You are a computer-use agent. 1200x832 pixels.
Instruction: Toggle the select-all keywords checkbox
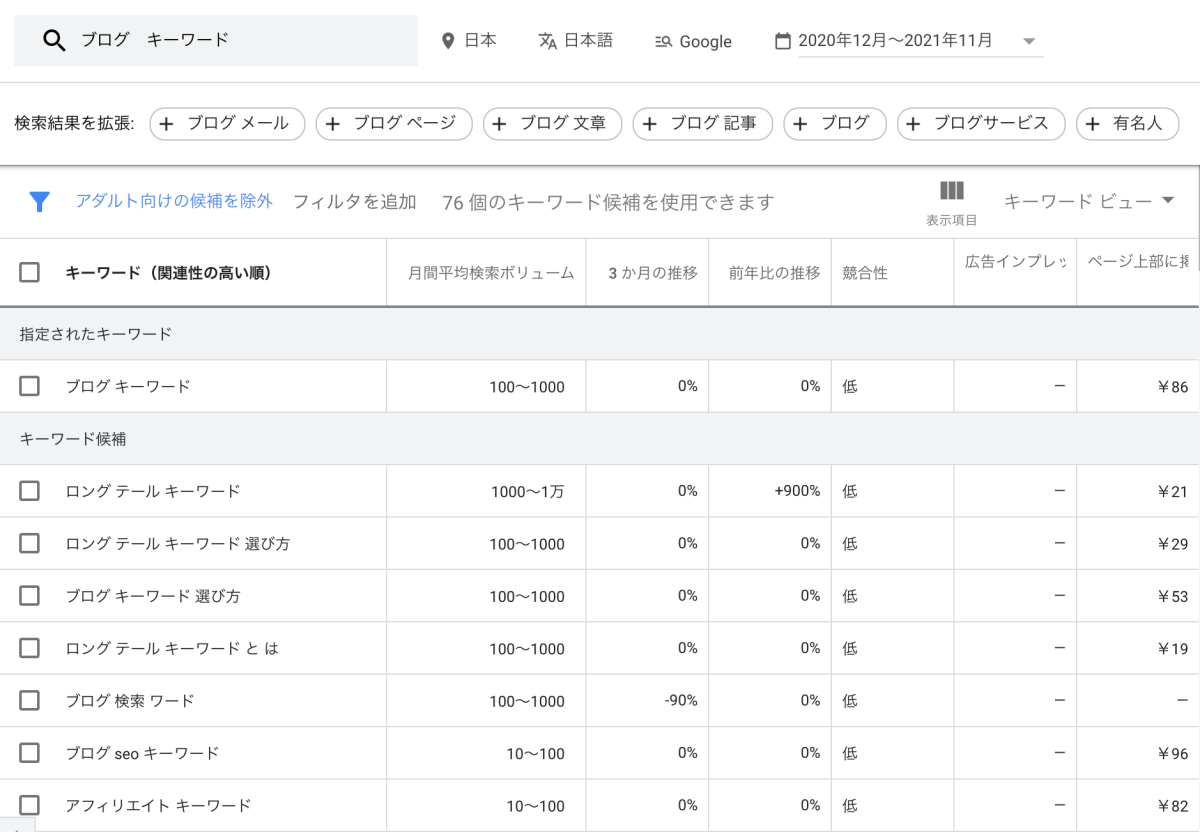coord(30,272)
